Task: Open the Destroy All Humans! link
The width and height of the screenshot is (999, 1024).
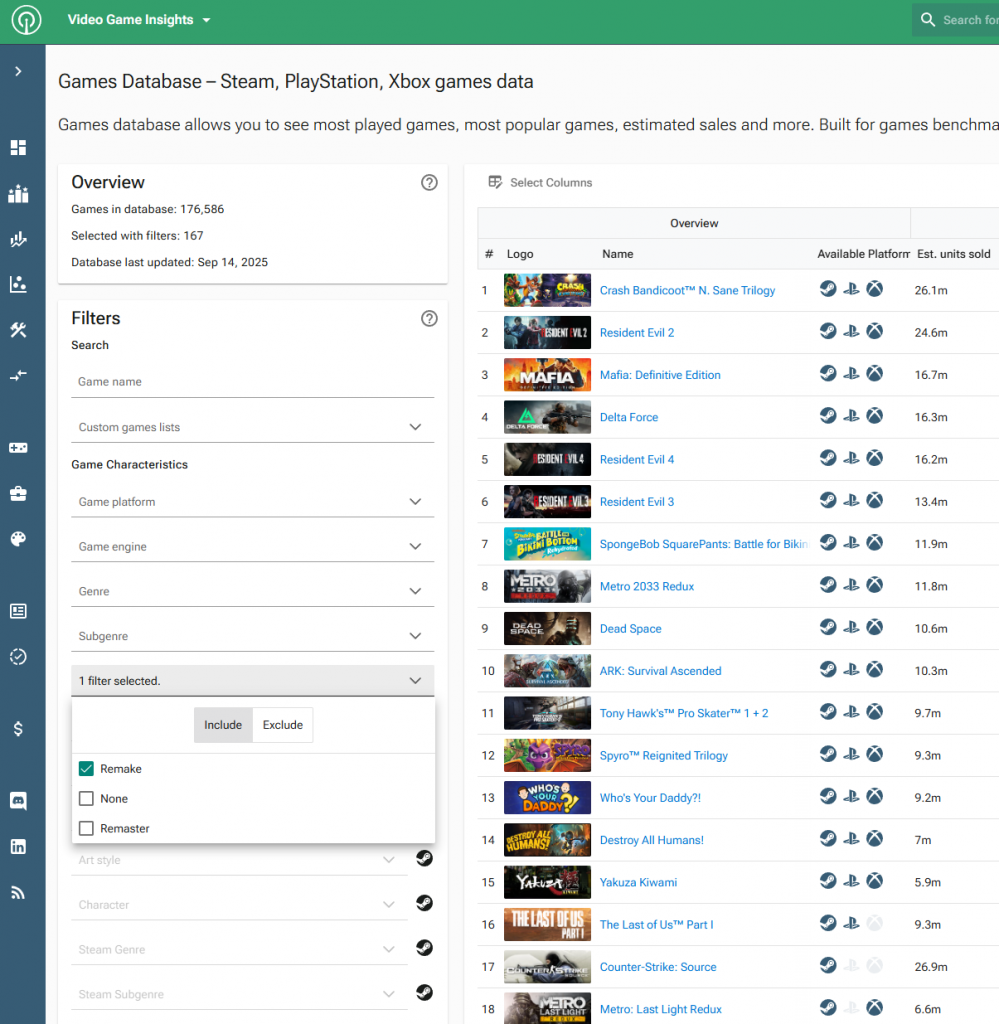Action: pos(652,840)
